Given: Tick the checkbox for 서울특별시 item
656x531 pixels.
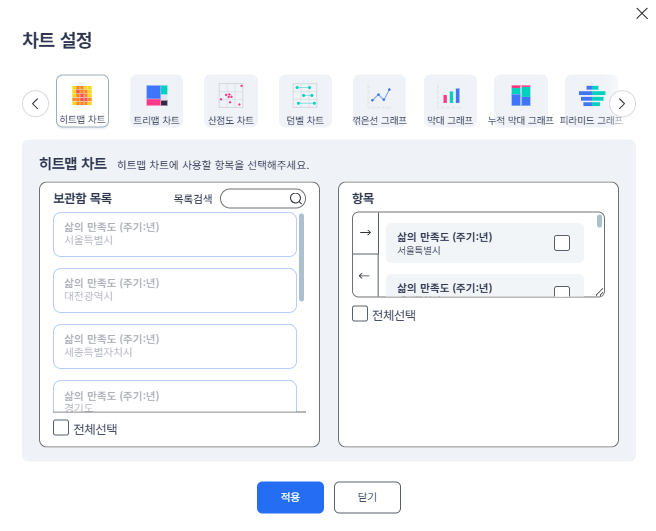Looking at the screenshot, I should 561,243.
